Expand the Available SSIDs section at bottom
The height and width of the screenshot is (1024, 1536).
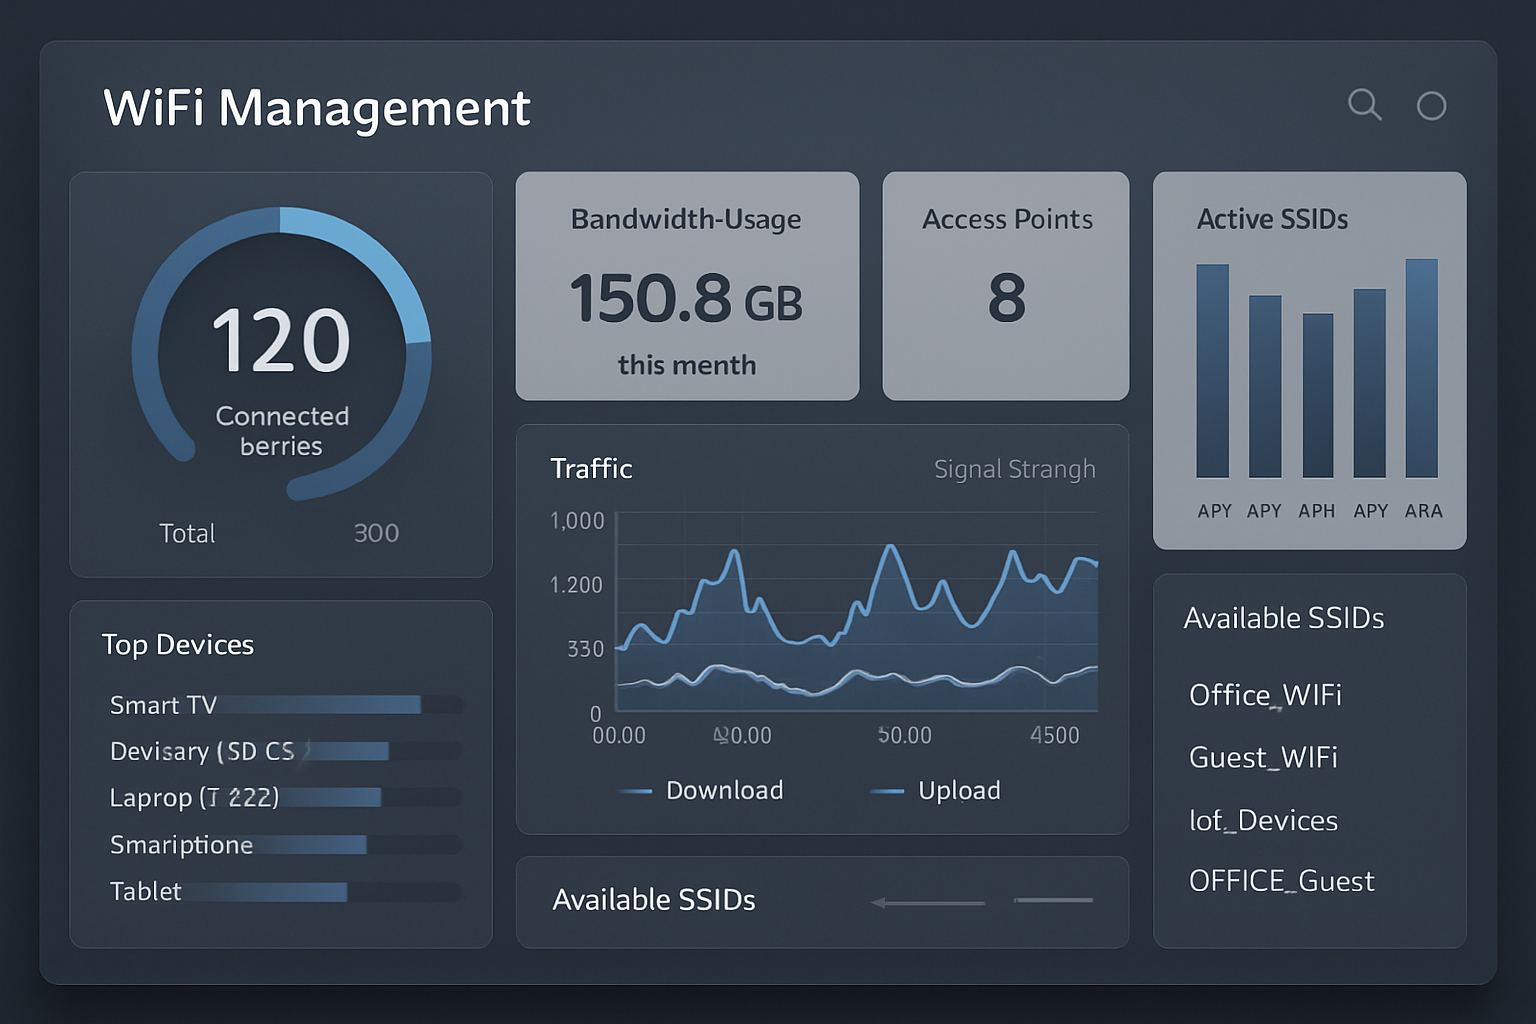[654, 900]
